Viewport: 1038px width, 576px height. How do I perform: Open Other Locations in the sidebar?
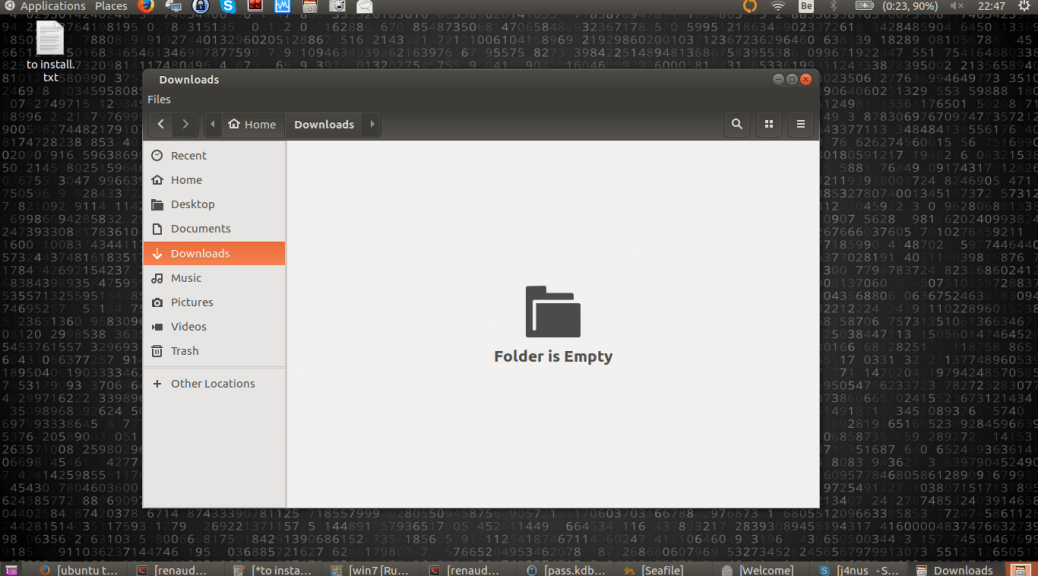[214, 384]
